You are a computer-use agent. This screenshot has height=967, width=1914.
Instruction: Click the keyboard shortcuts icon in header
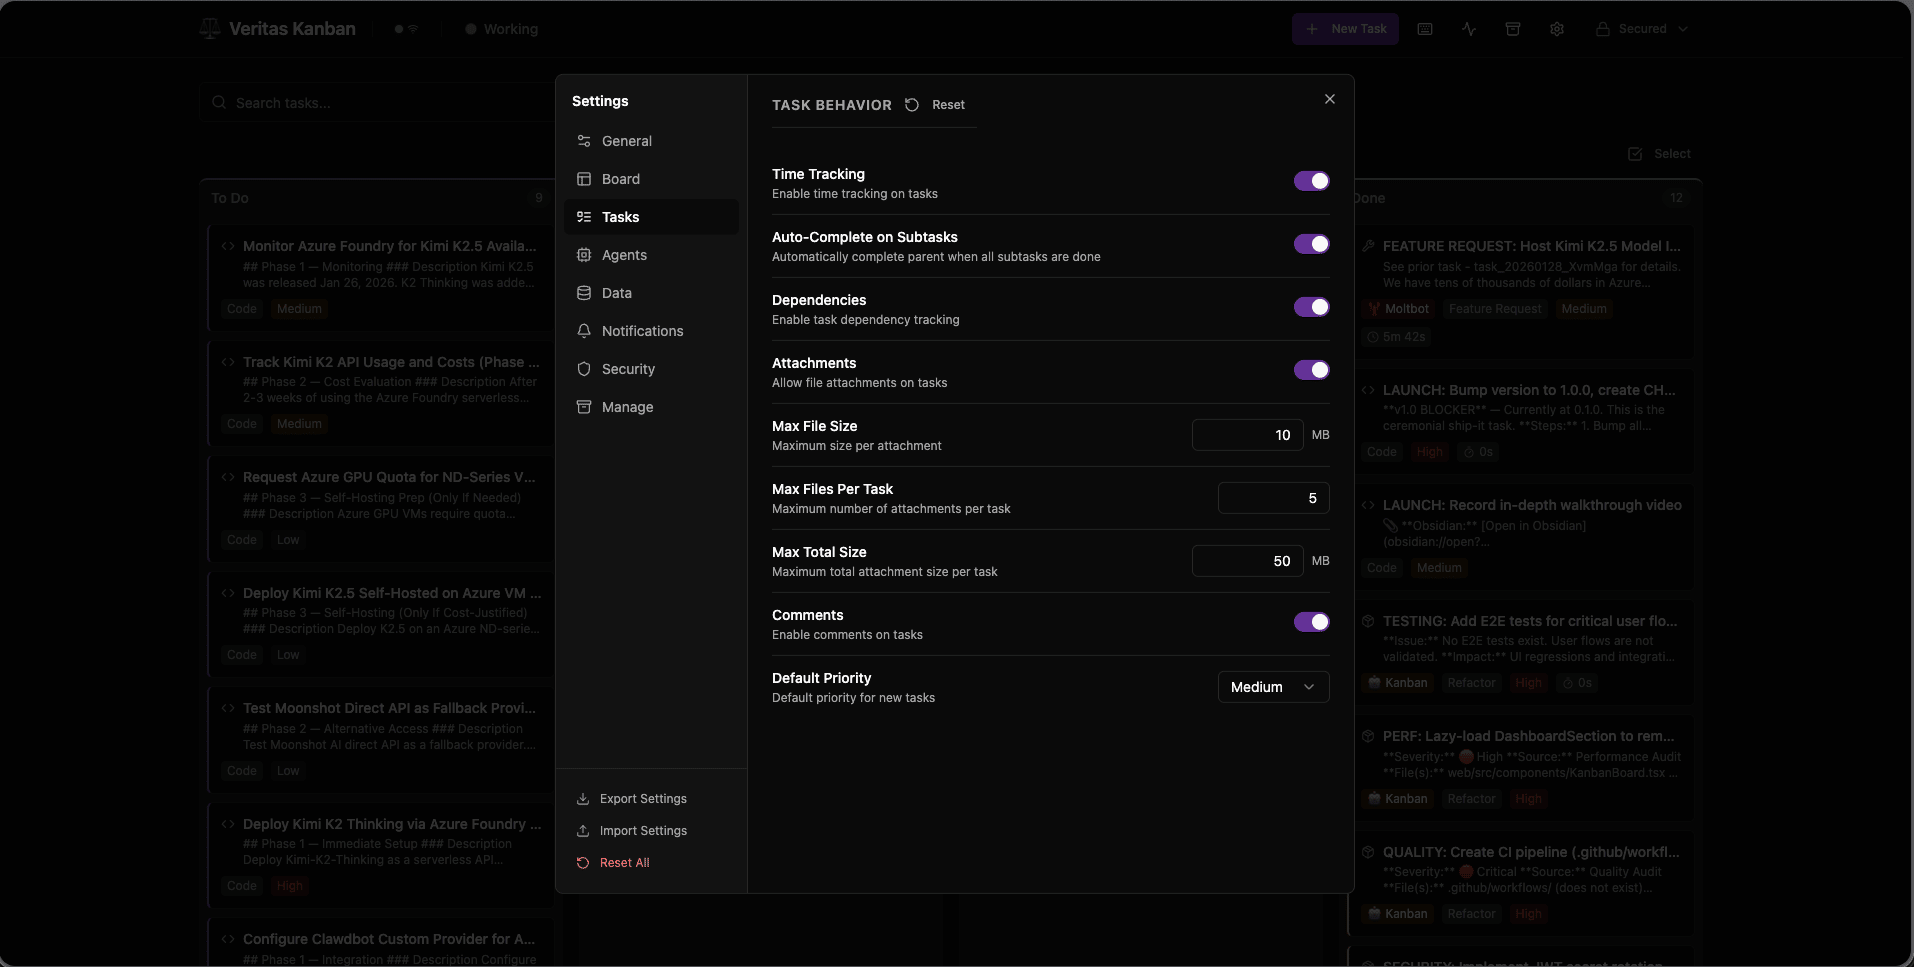[x=1425, y=29]
